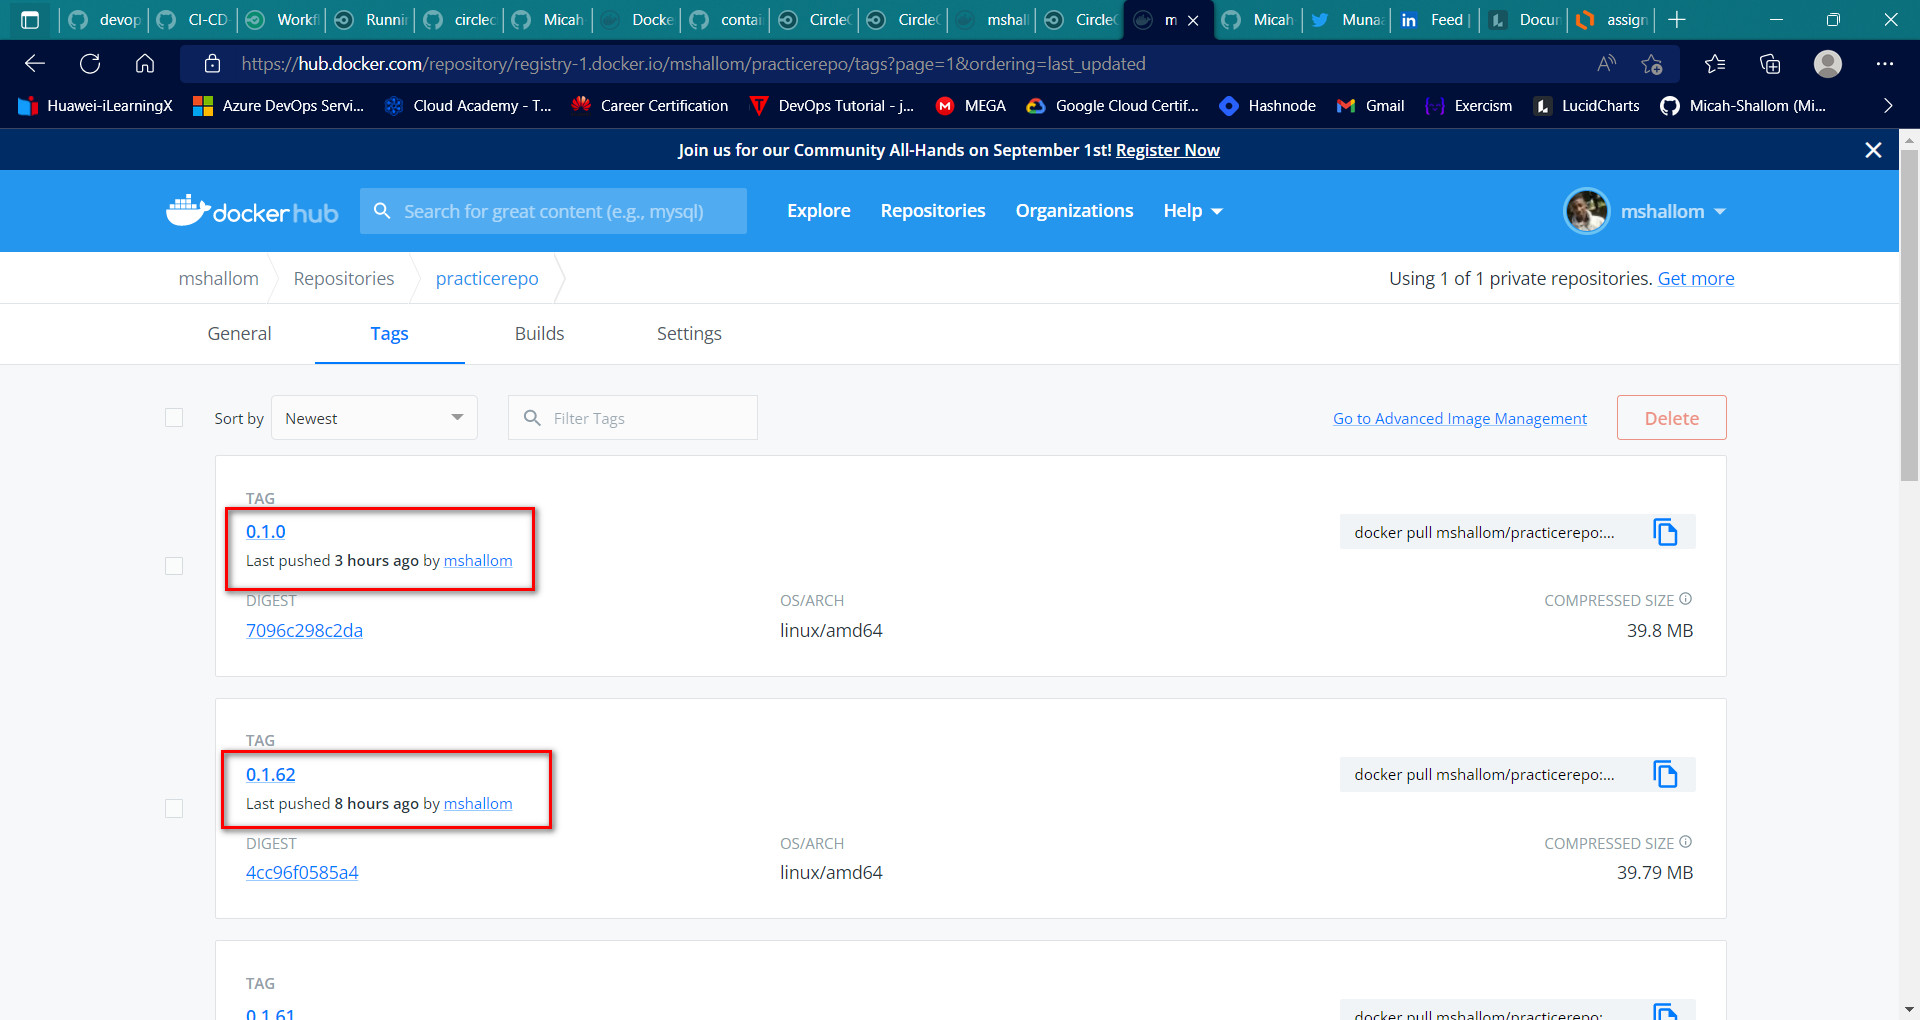Focus the Filter Tags input

click(633, 418)
